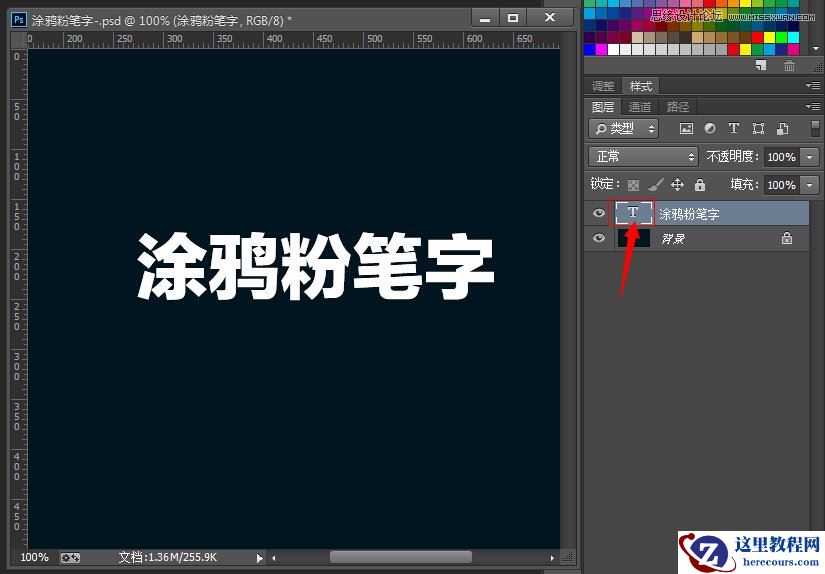825x574 pixels.
Task: Open the 正常 blend mode dropdown
Action: tap(643, 156)
